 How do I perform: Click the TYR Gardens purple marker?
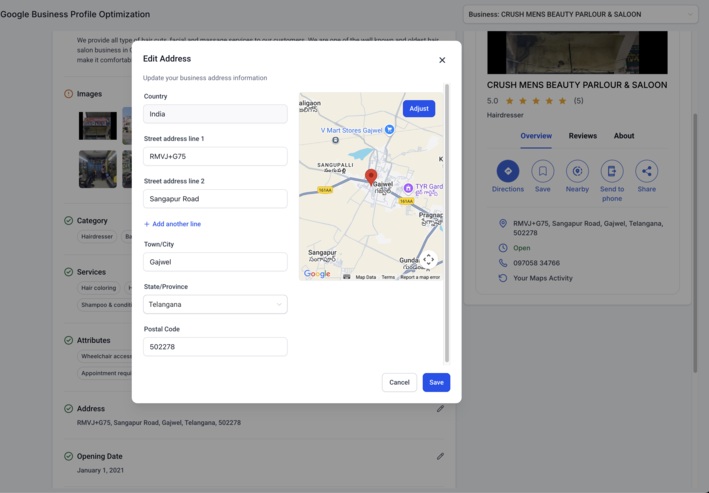(408, 188)
